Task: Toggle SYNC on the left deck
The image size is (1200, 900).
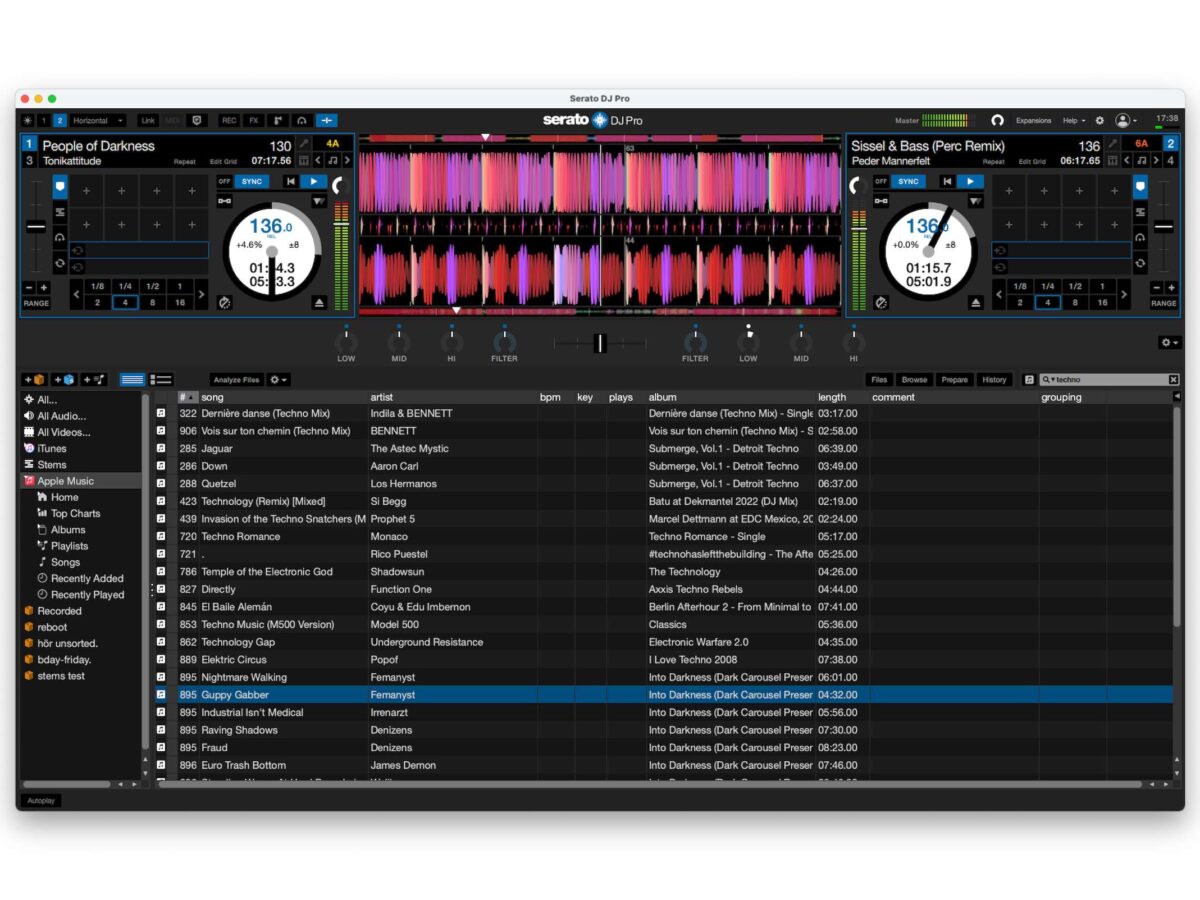Action: (252, 182)
